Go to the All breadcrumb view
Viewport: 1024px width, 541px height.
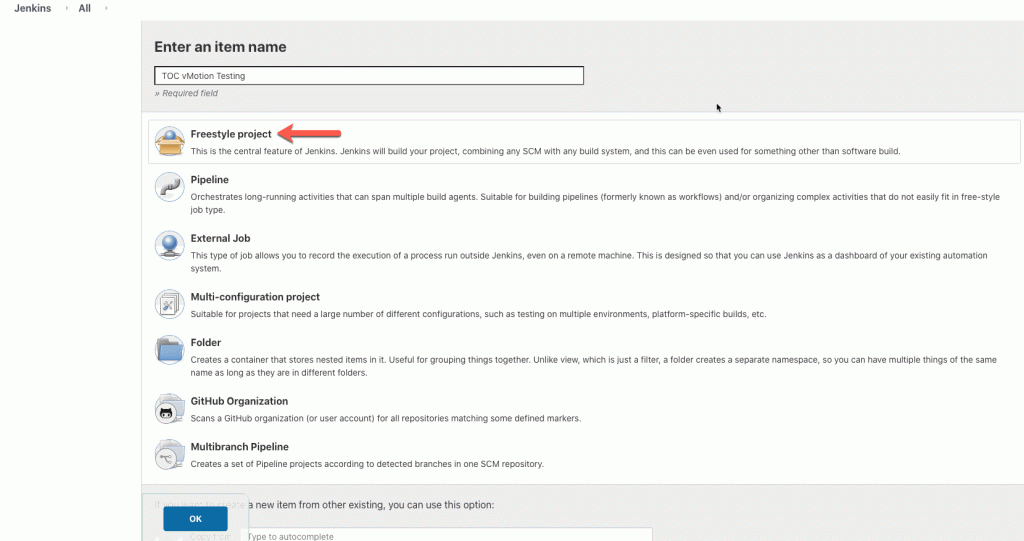[x=84, y=8]
